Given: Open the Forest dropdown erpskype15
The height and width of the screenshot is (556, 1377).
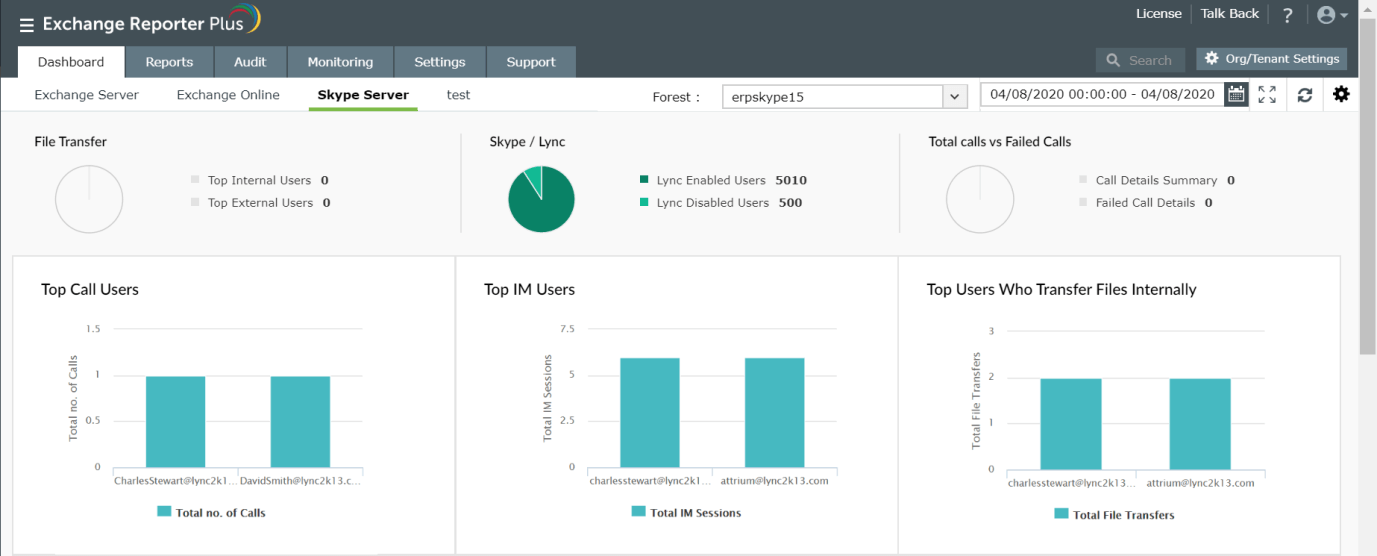Looking at the screenshot, I should tap(844, 97).
